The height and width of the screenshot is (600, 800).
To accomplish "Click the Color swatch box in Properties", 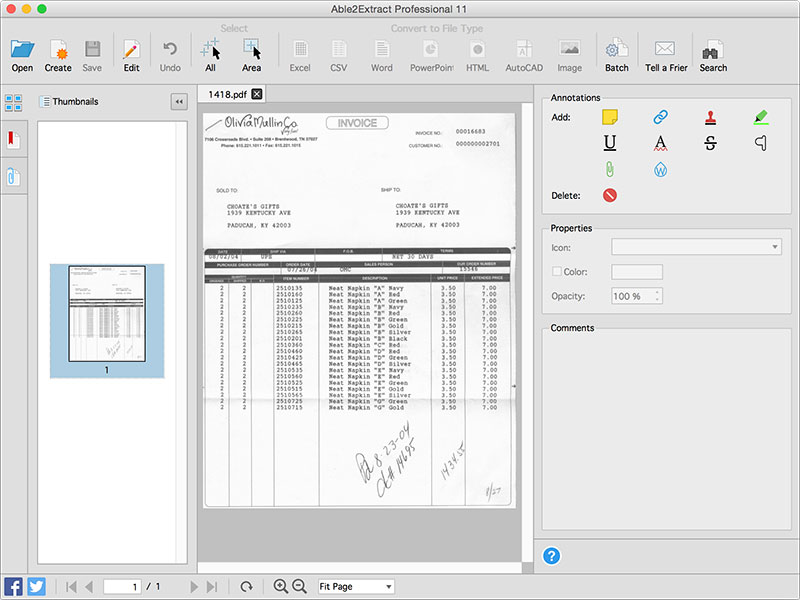I will pos(637,272).
